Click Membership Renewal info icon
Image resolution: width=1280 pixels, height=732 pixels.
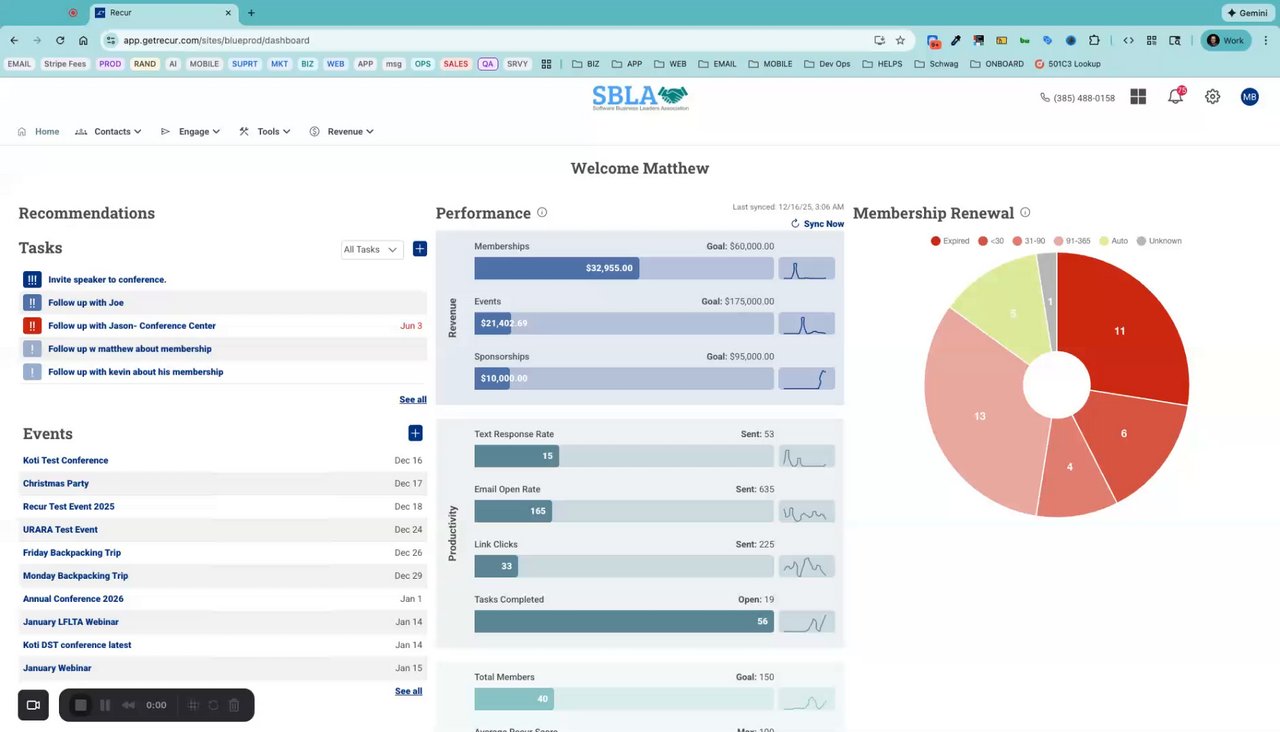pos(1025,213)
